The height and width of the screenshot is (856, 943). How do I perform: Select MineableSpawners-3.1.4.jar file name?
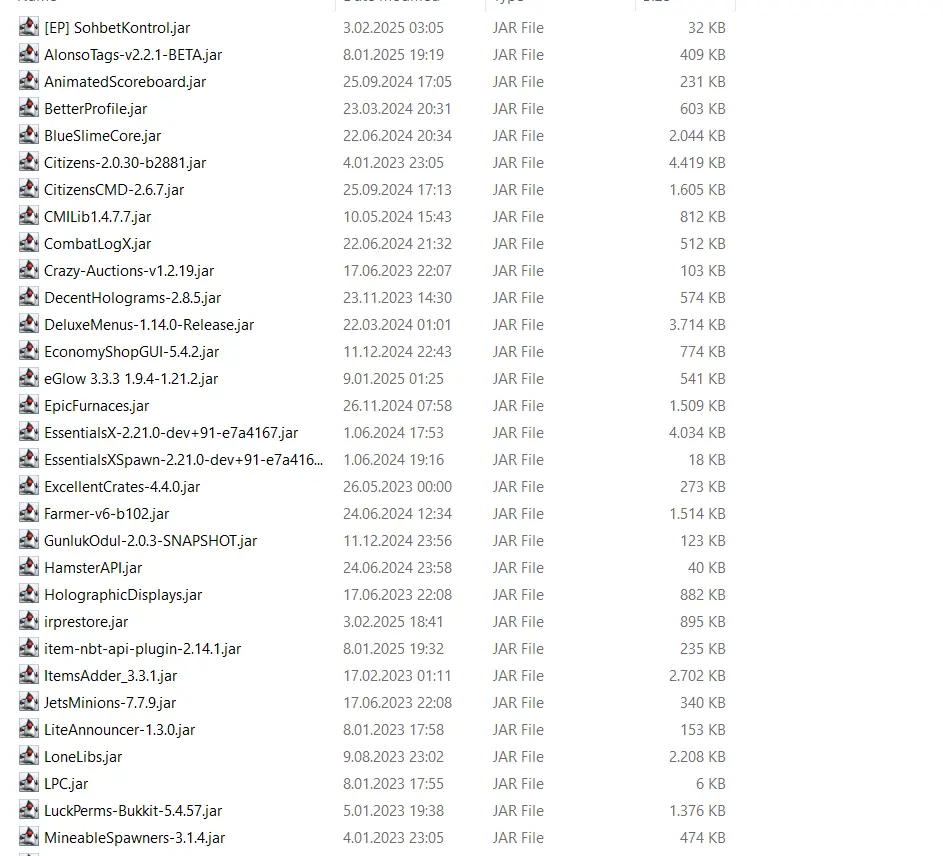coord(135,838)
